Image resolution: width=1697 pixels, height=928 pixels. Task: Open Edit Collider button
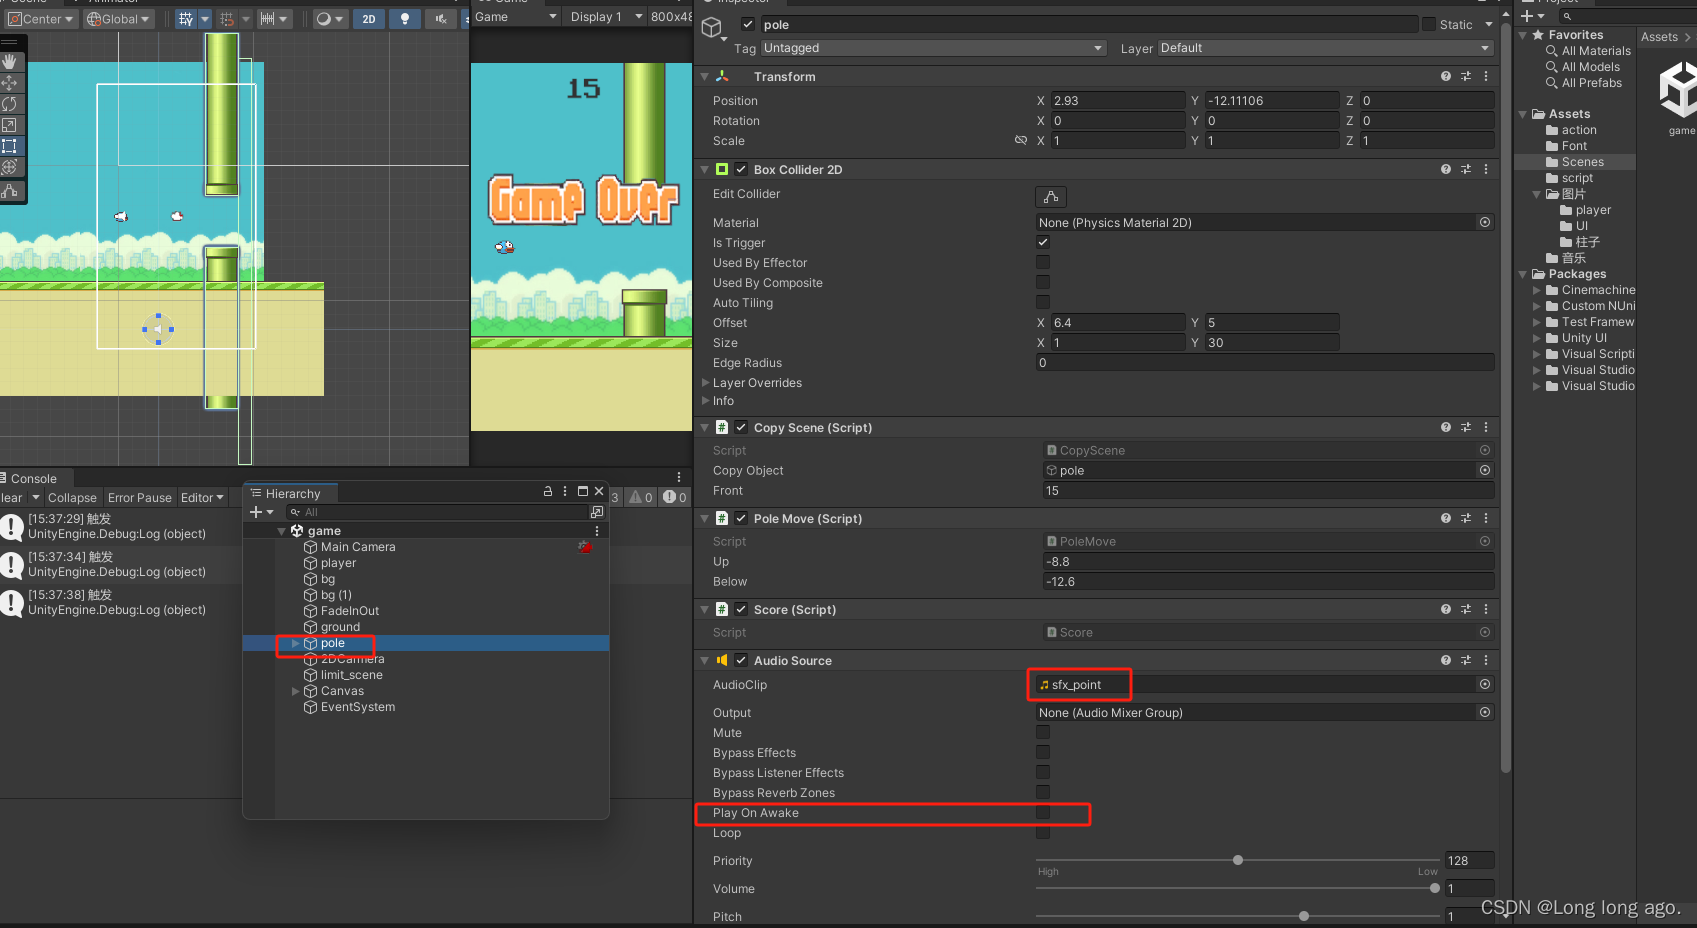[1051, 197]
